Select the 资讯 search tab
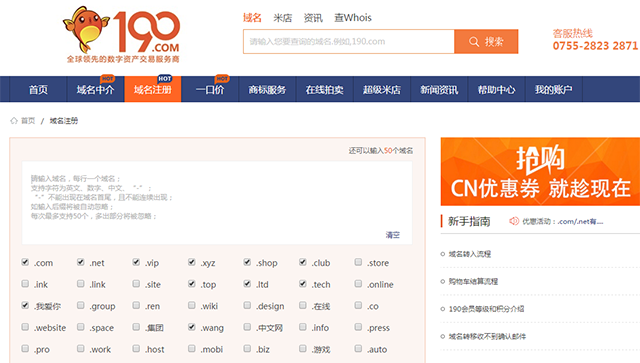 click(x=313, y=18)
